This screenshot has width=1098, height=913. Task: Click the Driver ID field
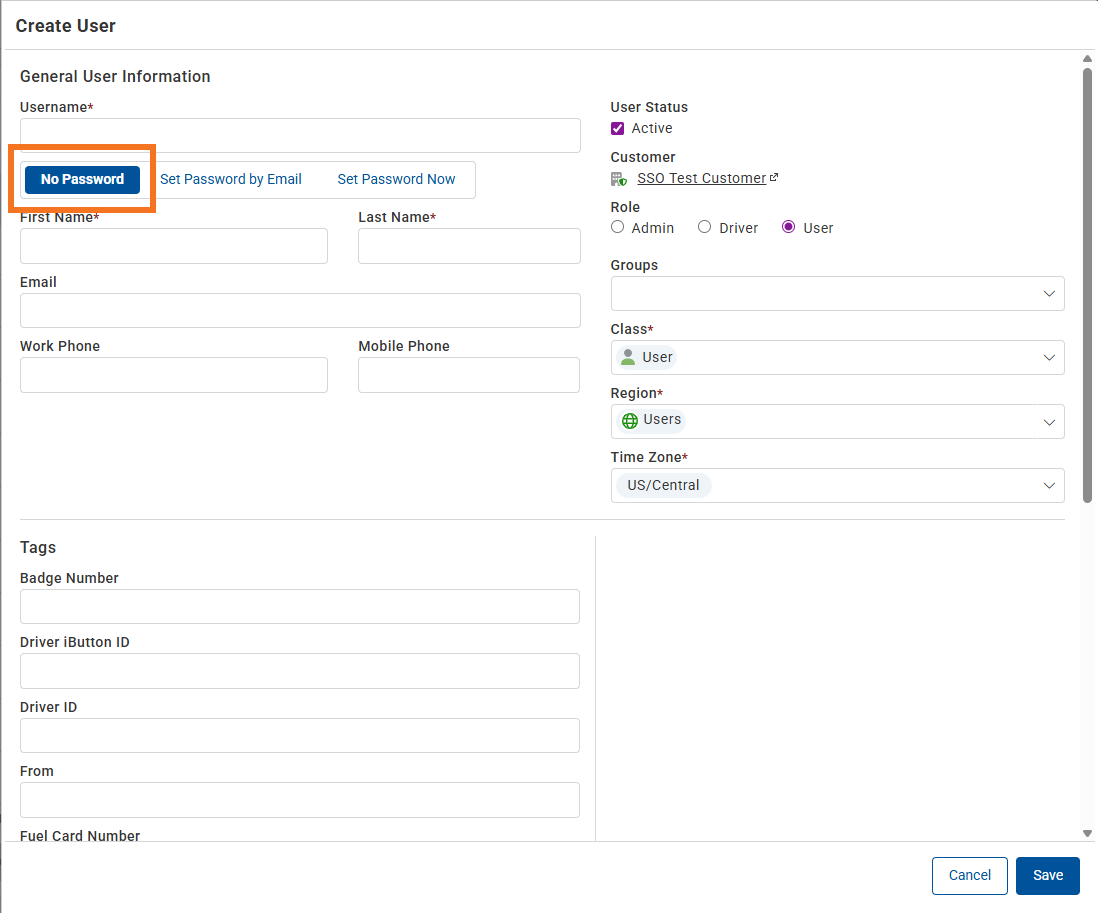(x=300, y=735)
